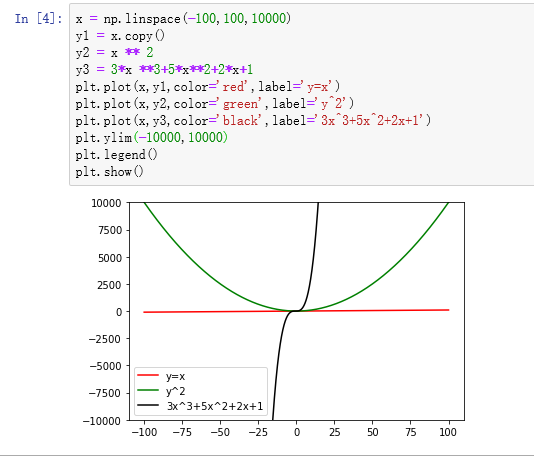Place cursor in the np.linspace code line
Viewport: 534px width, 456px height.
coord(183,18)
